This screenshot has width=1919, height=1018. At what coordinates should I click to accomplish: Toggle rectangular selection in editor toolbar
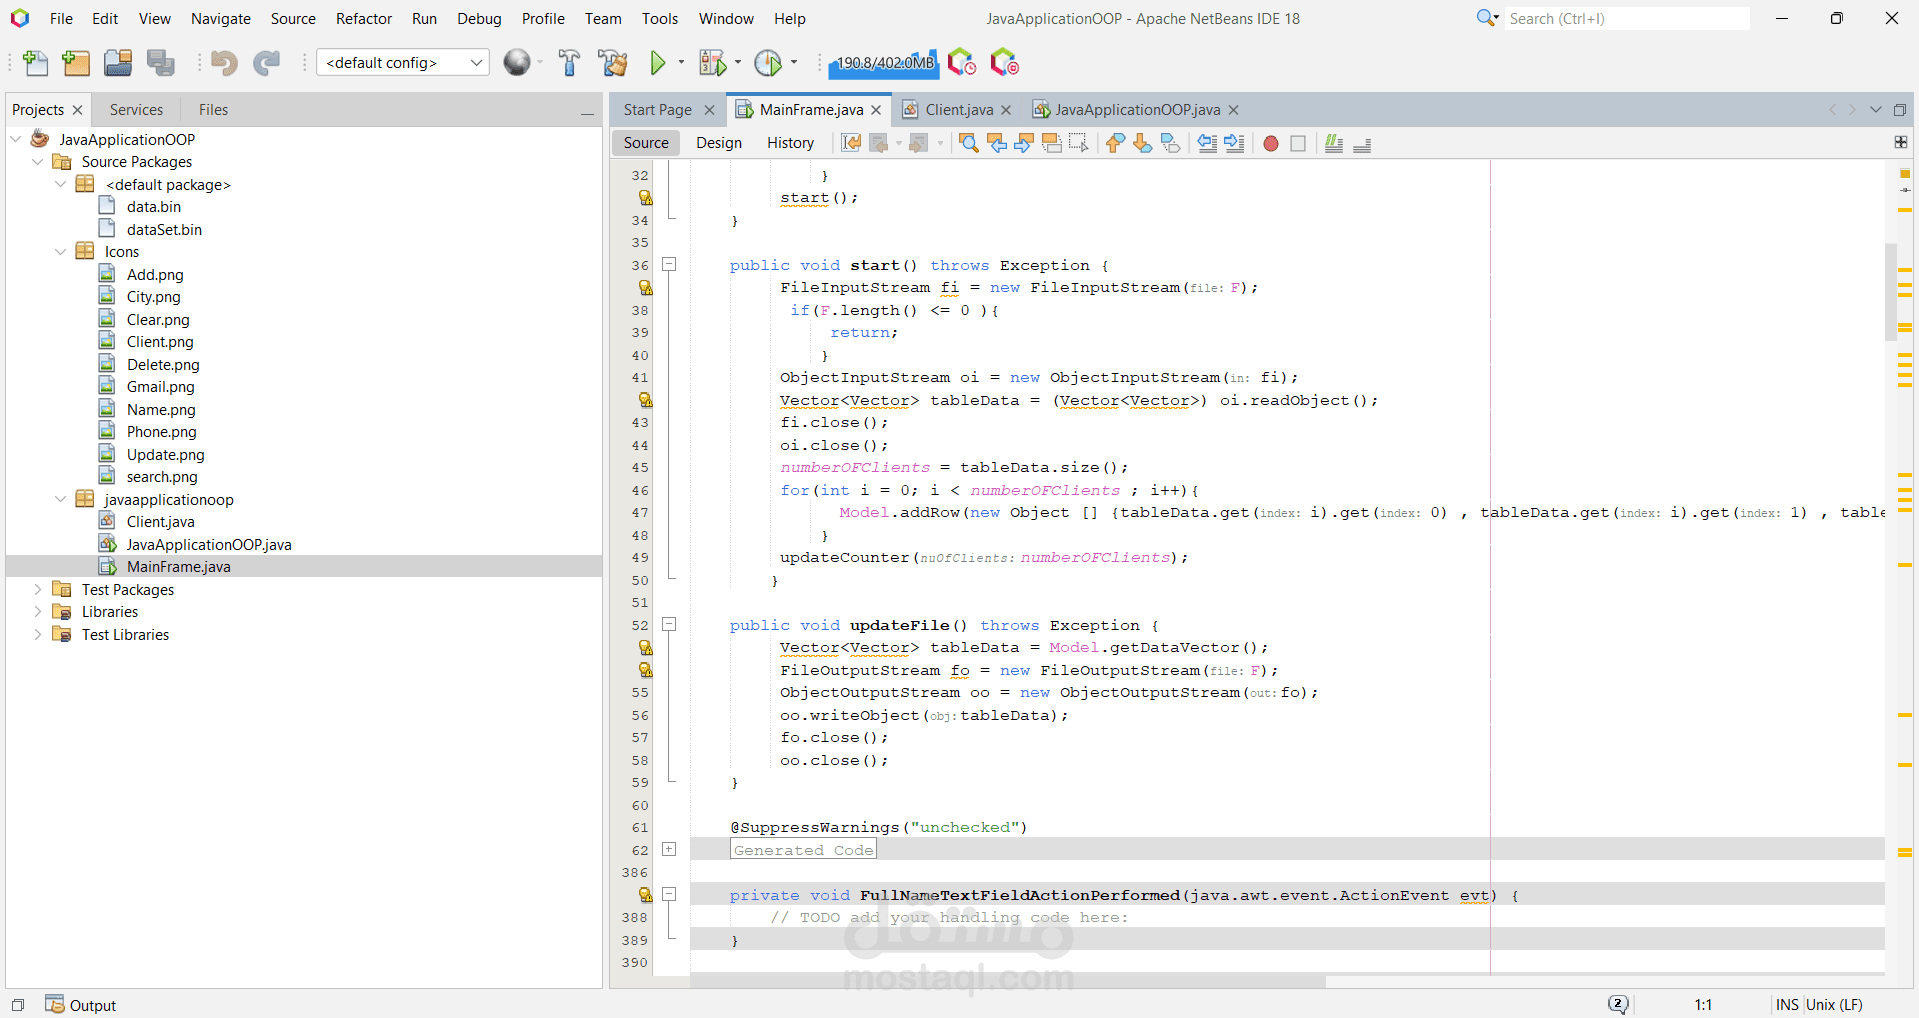[x=1078, y=143]
